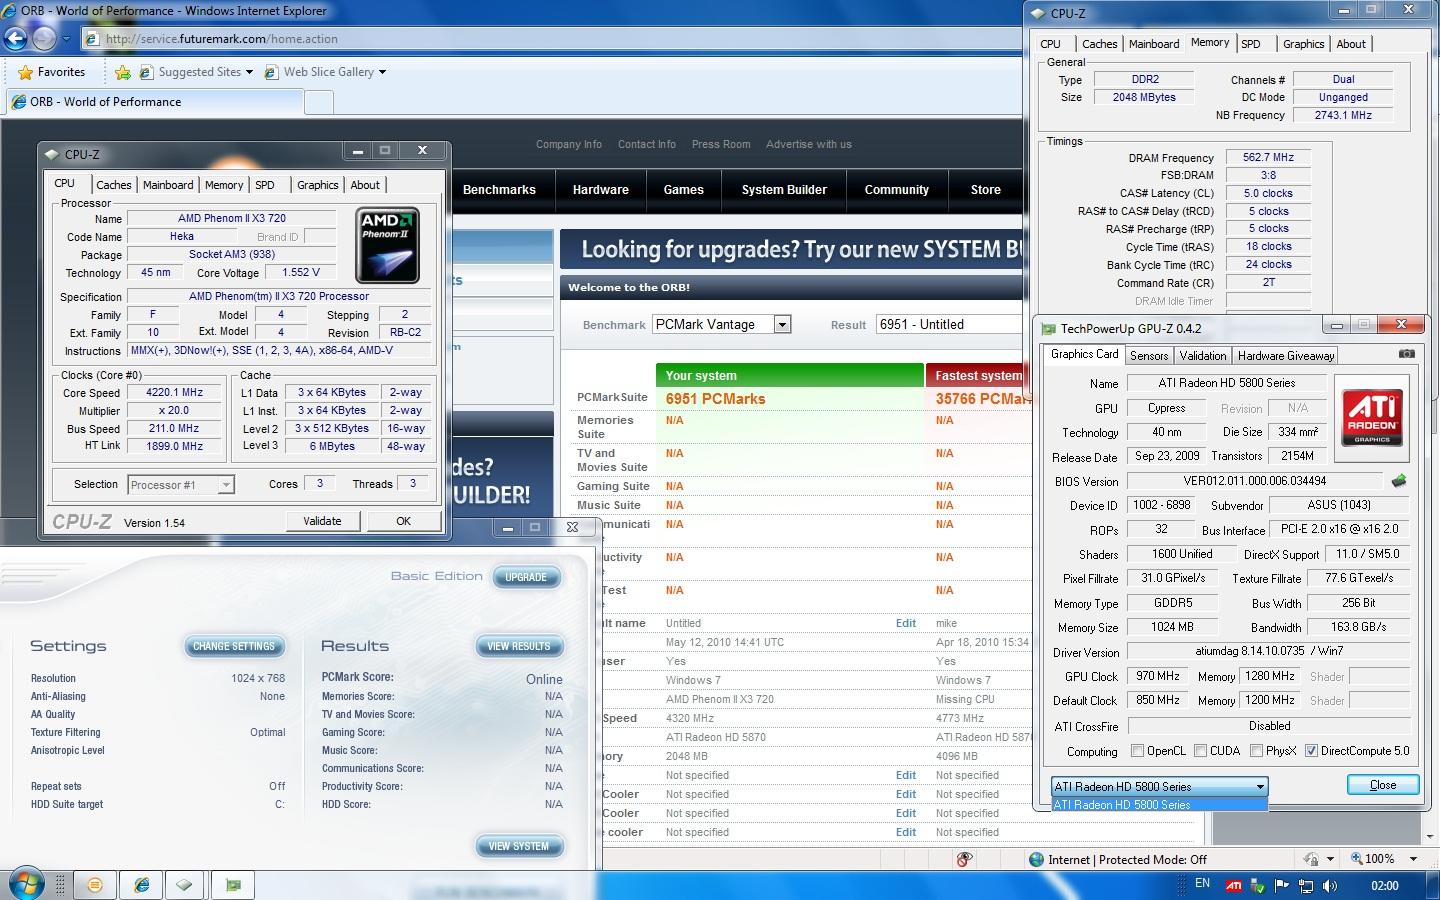The image size is (1440, 900).
Task: Toggle the PhysX checkbox in GPU-Z
Action: click(x=1256, y=751)
